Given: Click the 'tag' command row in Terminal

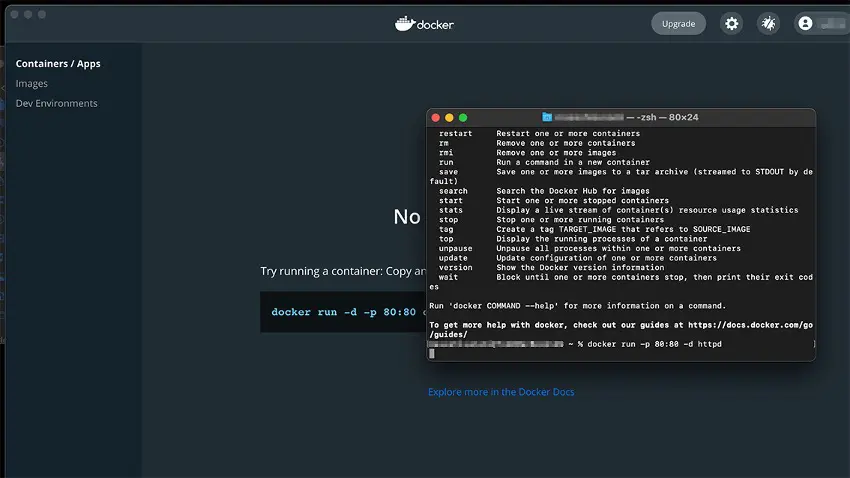Looking at the screenshot, I should 594,229.
